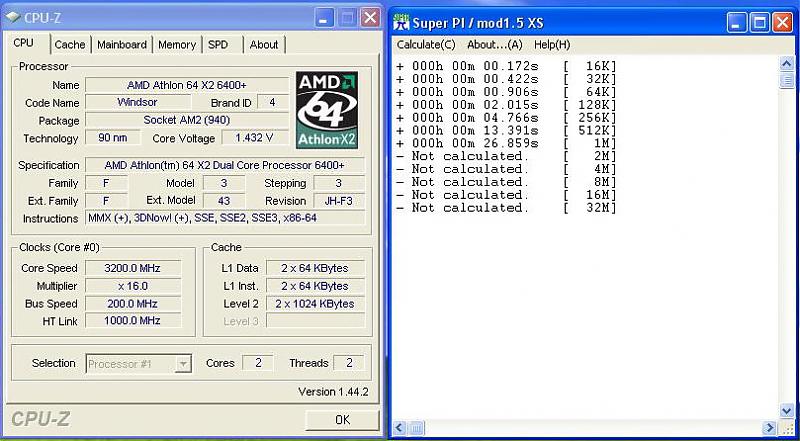Click the Super PI horizontal scrollbar right arrow

(x=769, y=427)
